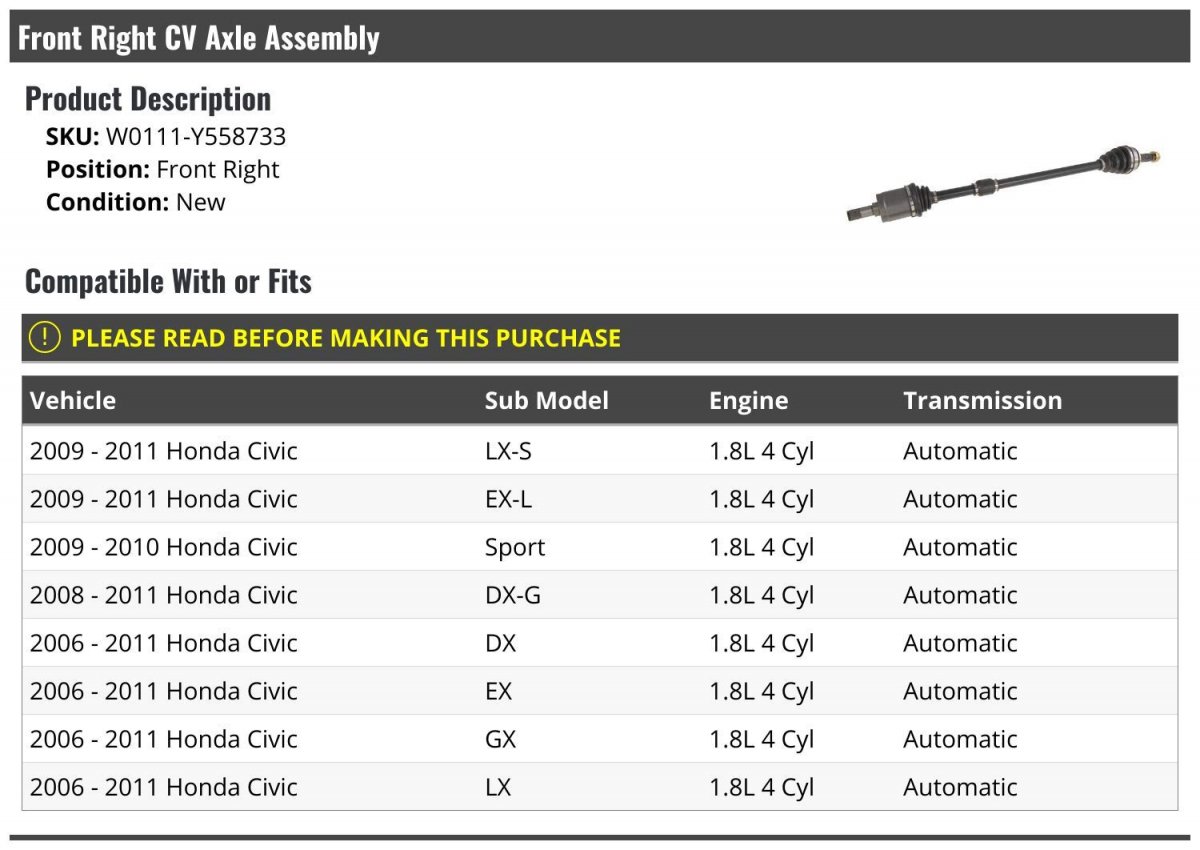Click the Compatible With or Fits heading
The image size is (1200, 850).
(168, 281)
